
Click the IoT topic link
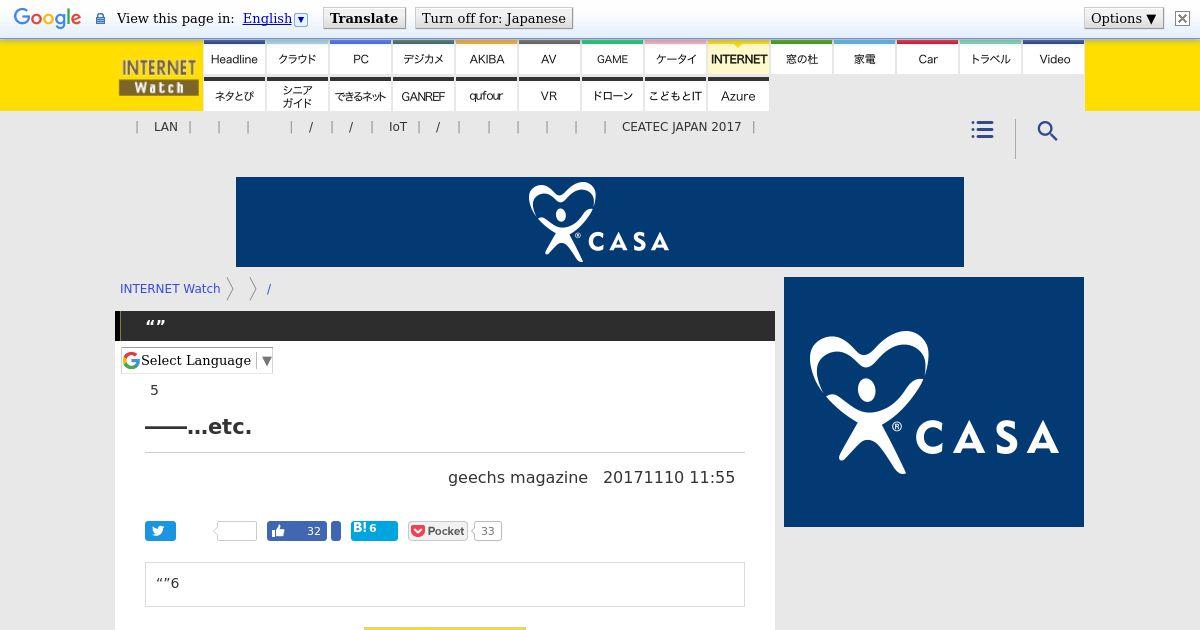click(398, 127)
